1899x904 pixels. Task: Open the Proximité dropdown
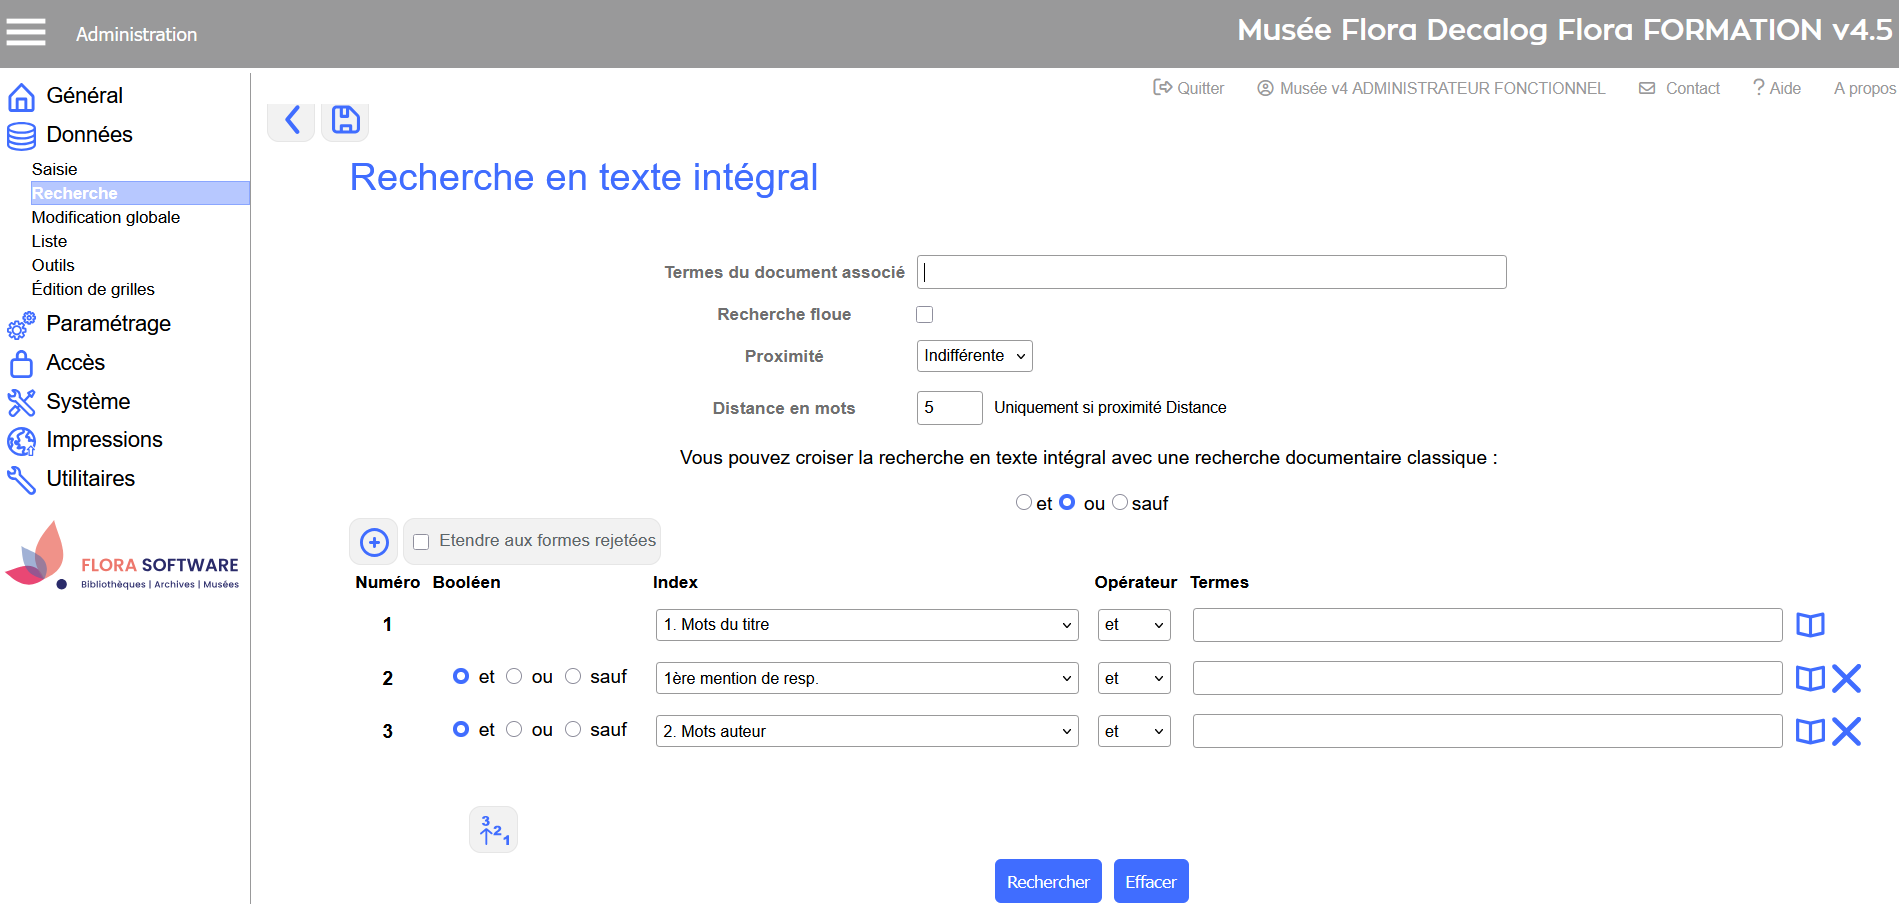(x=974, y=356)
